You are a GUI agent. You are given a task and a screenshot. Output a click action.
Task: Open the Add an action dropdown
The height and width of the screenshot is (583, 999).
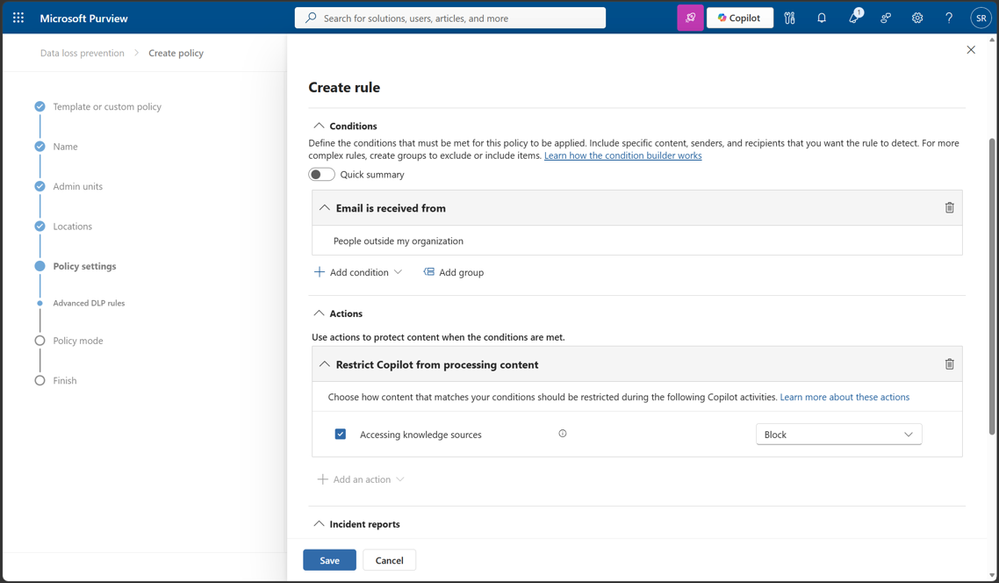click(x=361, y=479)
